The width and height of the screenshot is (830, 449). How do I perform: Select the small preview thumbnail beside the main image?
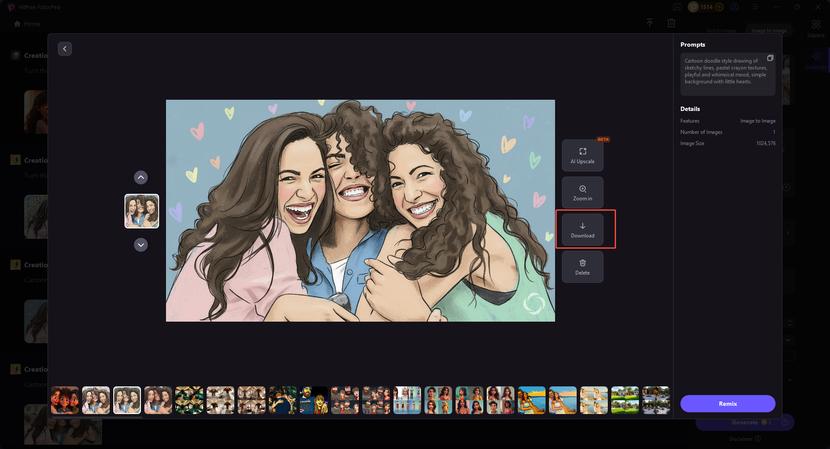[x=141, y=211]
